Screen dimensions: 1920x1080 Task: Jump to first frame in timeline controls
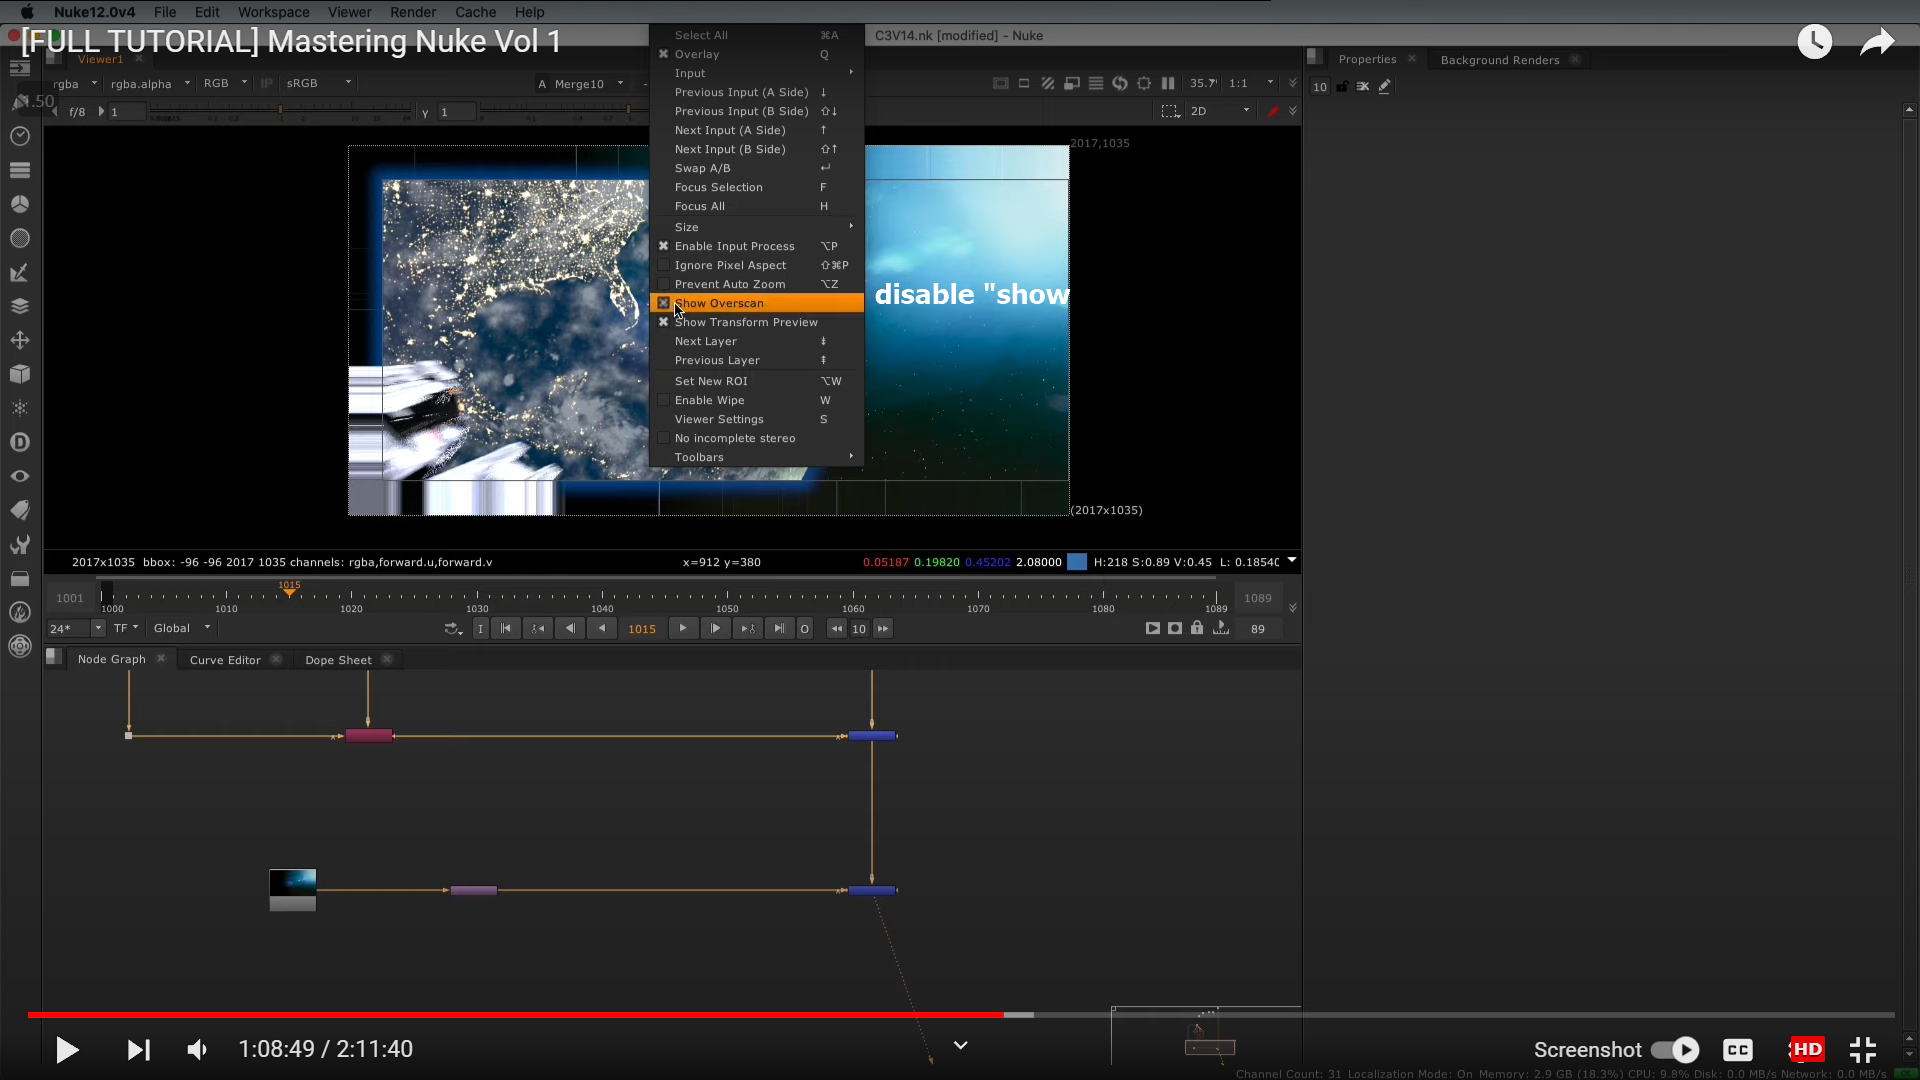(x=506, y=628)
